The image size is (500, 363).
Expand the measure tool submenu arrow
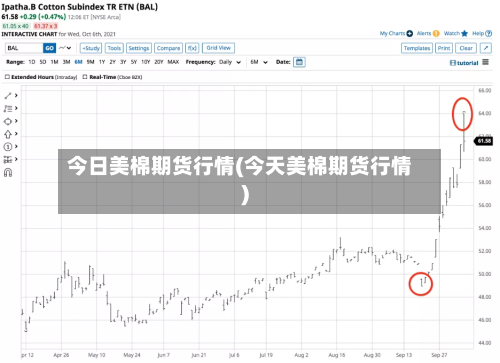(16, 159)
